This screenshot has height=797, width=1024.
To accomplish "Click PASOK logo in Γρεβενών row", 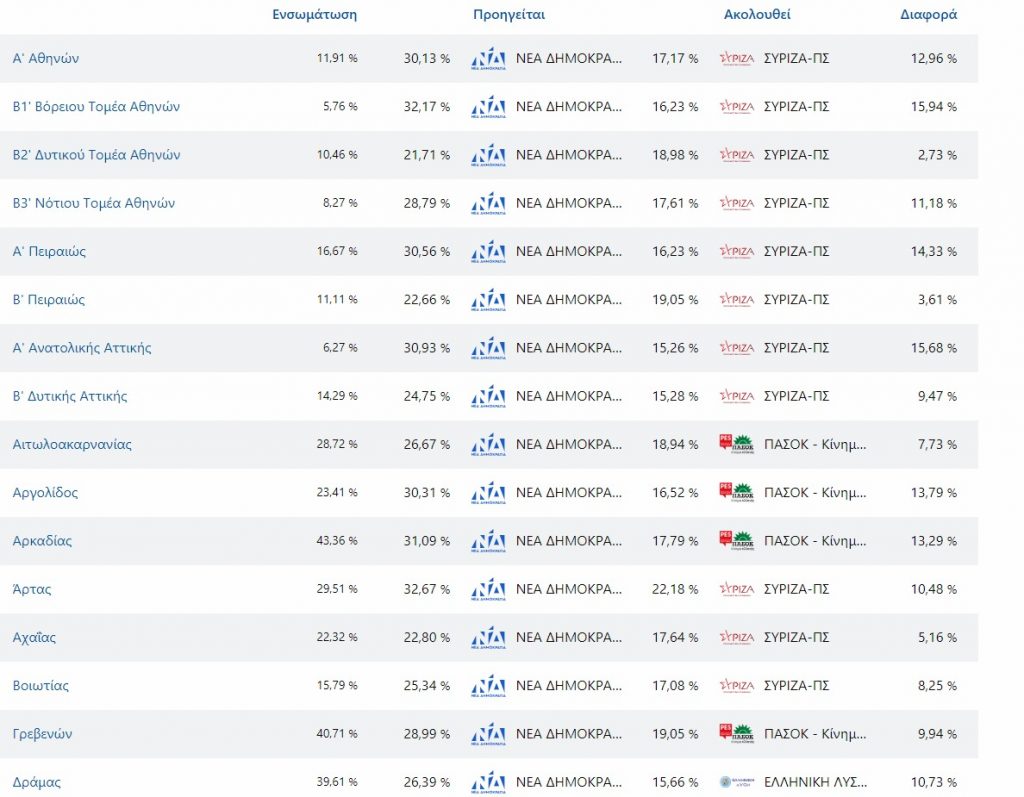I will (736, 734).
